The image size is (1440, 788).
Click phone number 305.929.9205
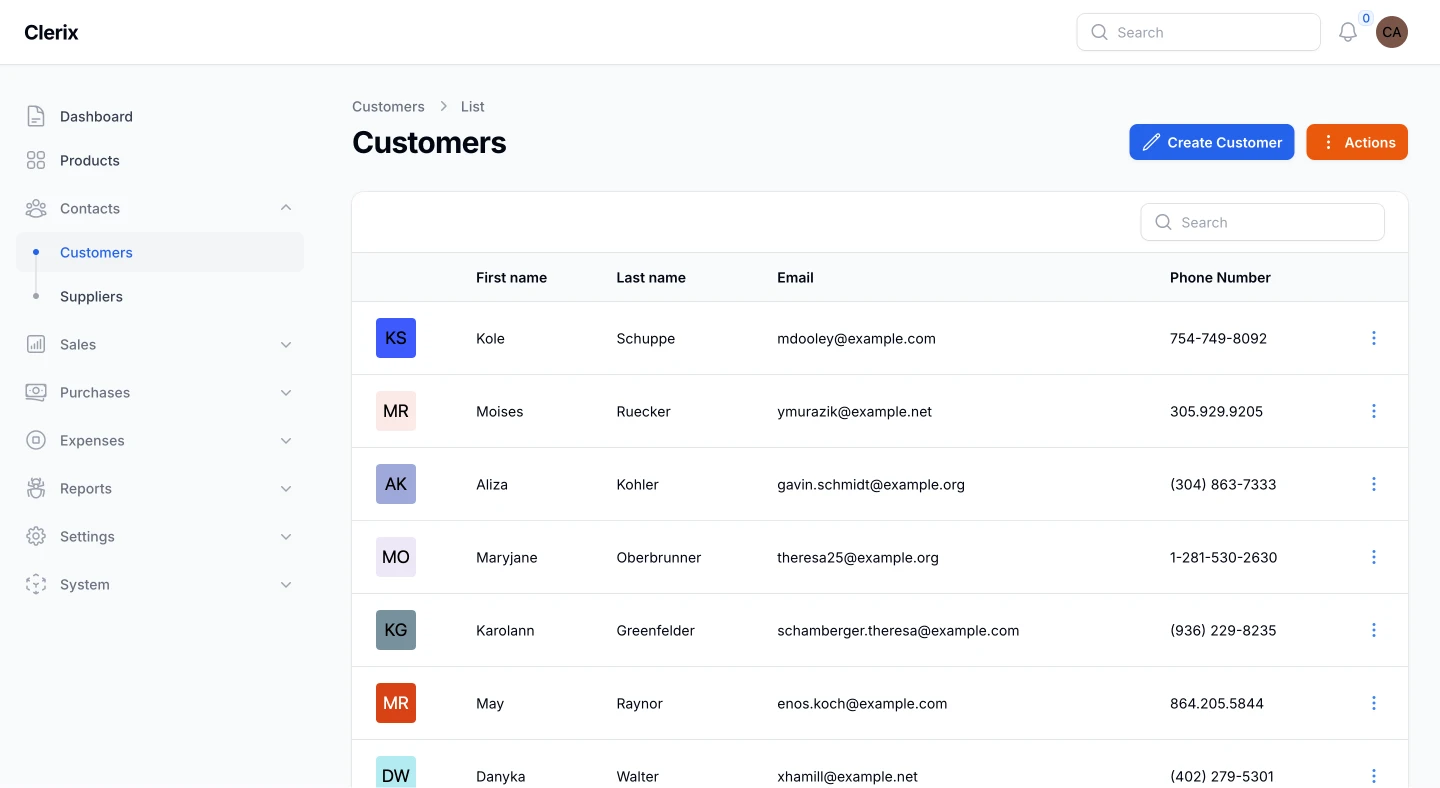1216,411
